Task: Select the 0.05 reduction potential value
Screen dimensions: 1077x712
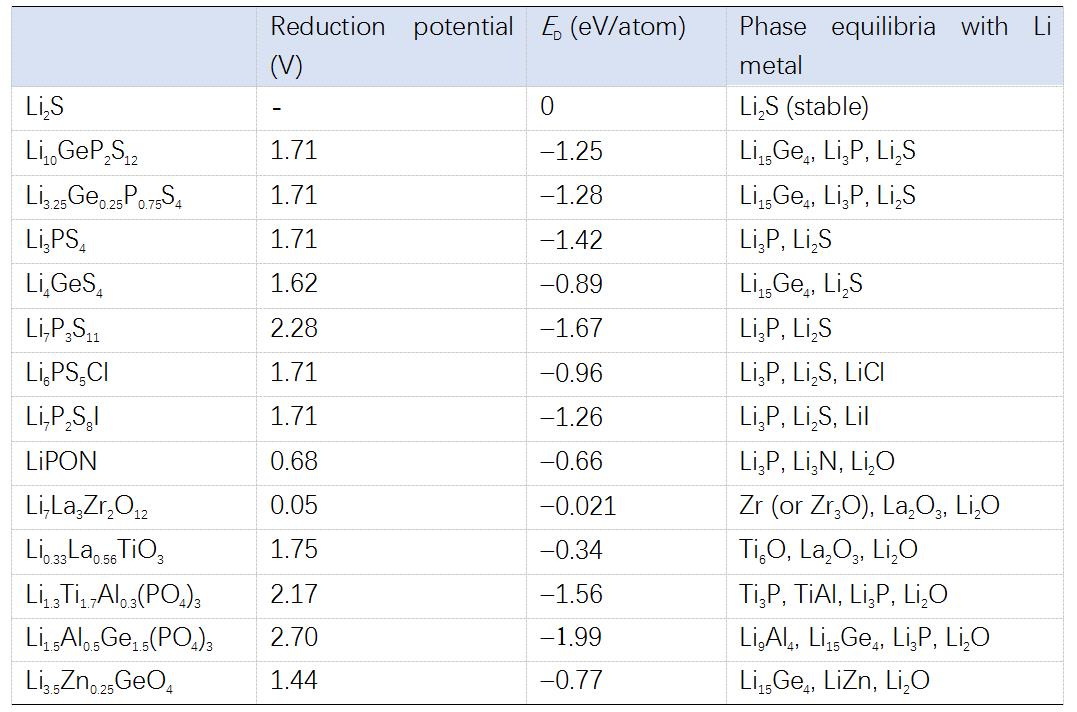Action: click(x=293, y=506)
